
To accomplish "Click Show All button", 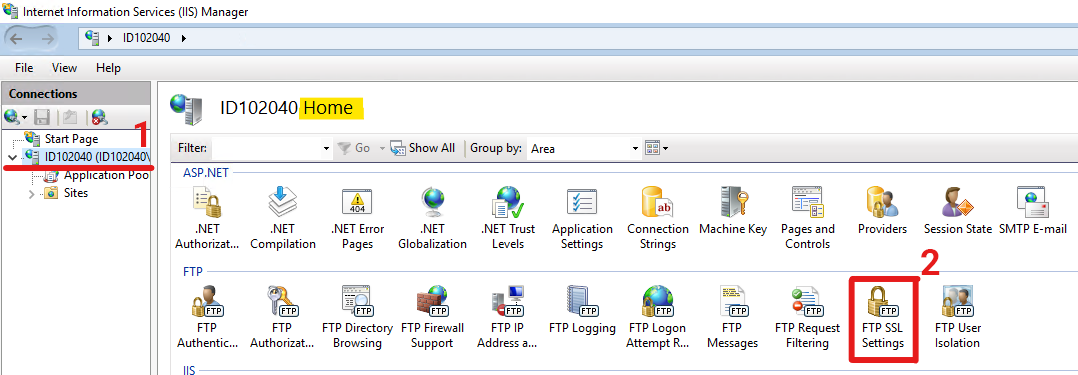I will 423,148.
